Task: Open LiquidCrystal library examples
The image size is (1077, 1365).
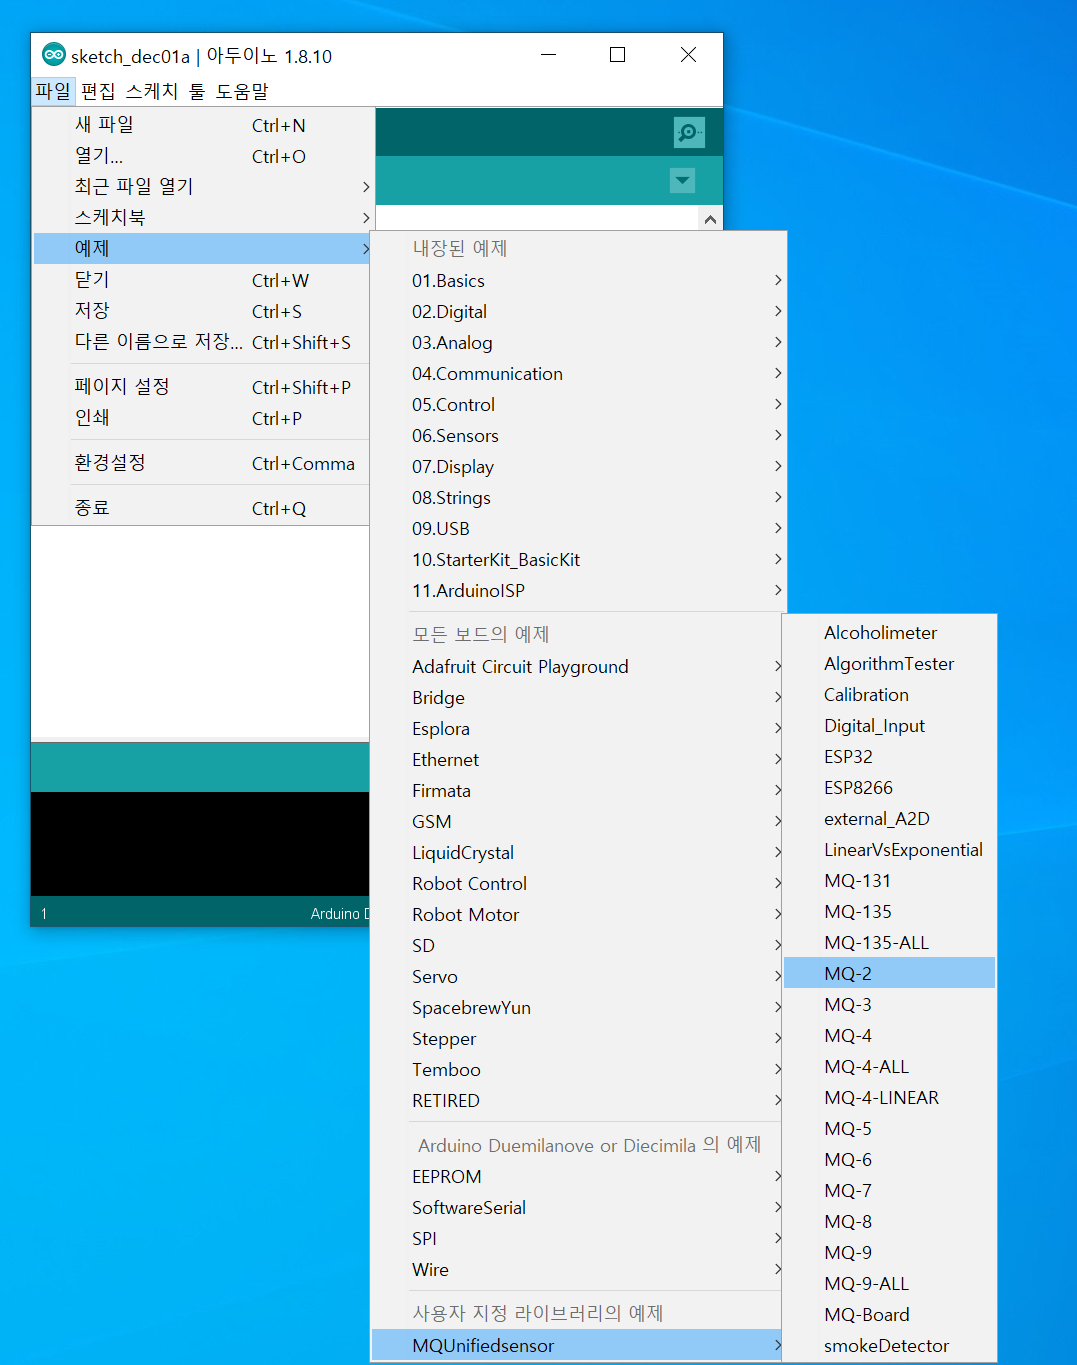Action: (x=578, y=853)
